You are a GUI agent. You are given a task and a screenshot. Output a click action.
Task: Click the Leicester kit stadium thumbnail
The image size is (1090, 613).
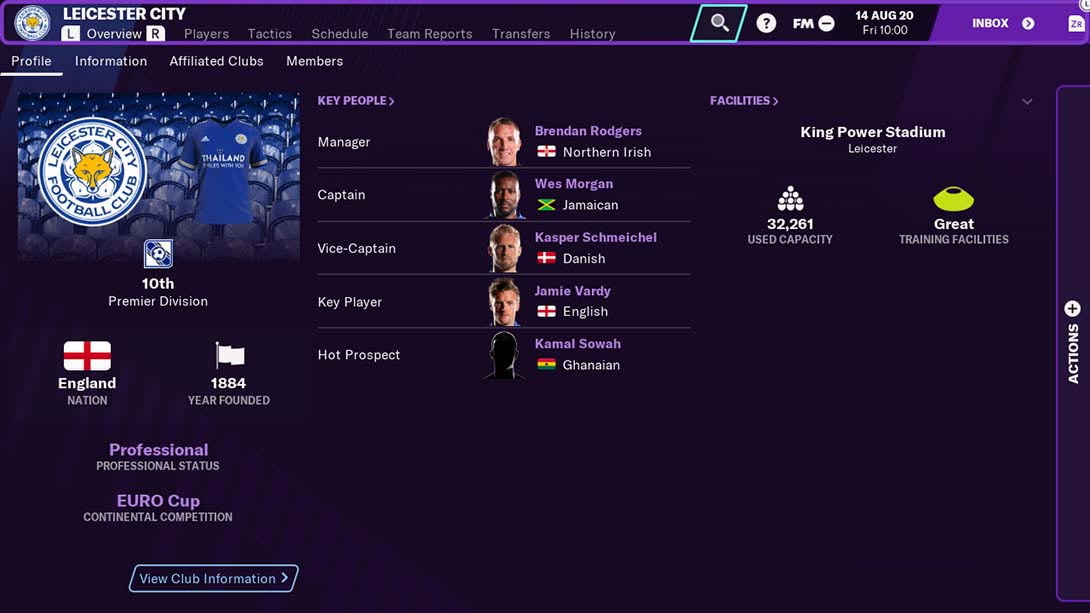point(159,177)
